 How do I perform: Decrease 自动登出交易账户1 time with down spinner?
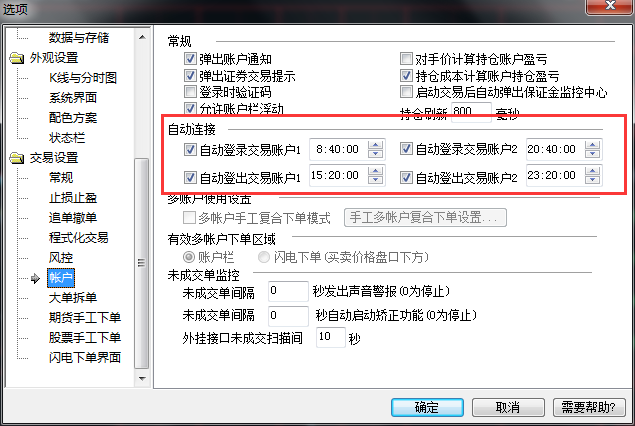click(x=375, y=179)
